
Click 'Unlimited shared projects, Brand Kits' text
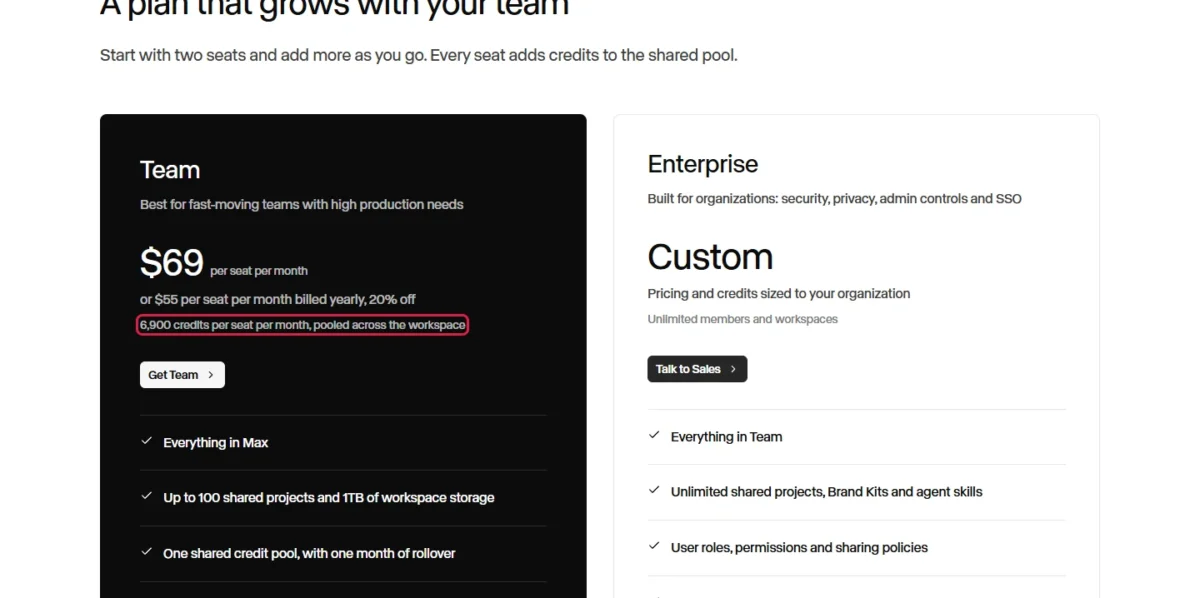(827, 492)
